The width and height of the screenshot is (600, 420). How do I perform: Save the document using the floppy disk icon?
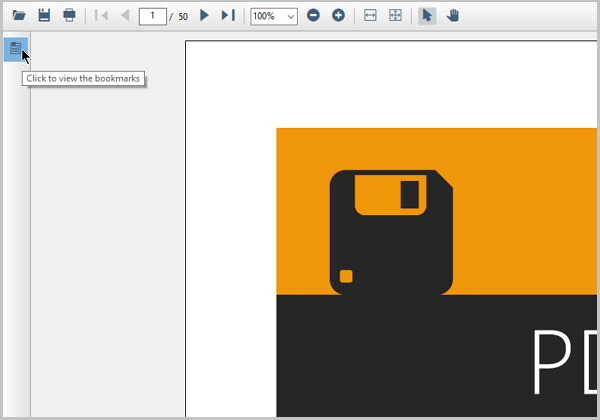44,15
